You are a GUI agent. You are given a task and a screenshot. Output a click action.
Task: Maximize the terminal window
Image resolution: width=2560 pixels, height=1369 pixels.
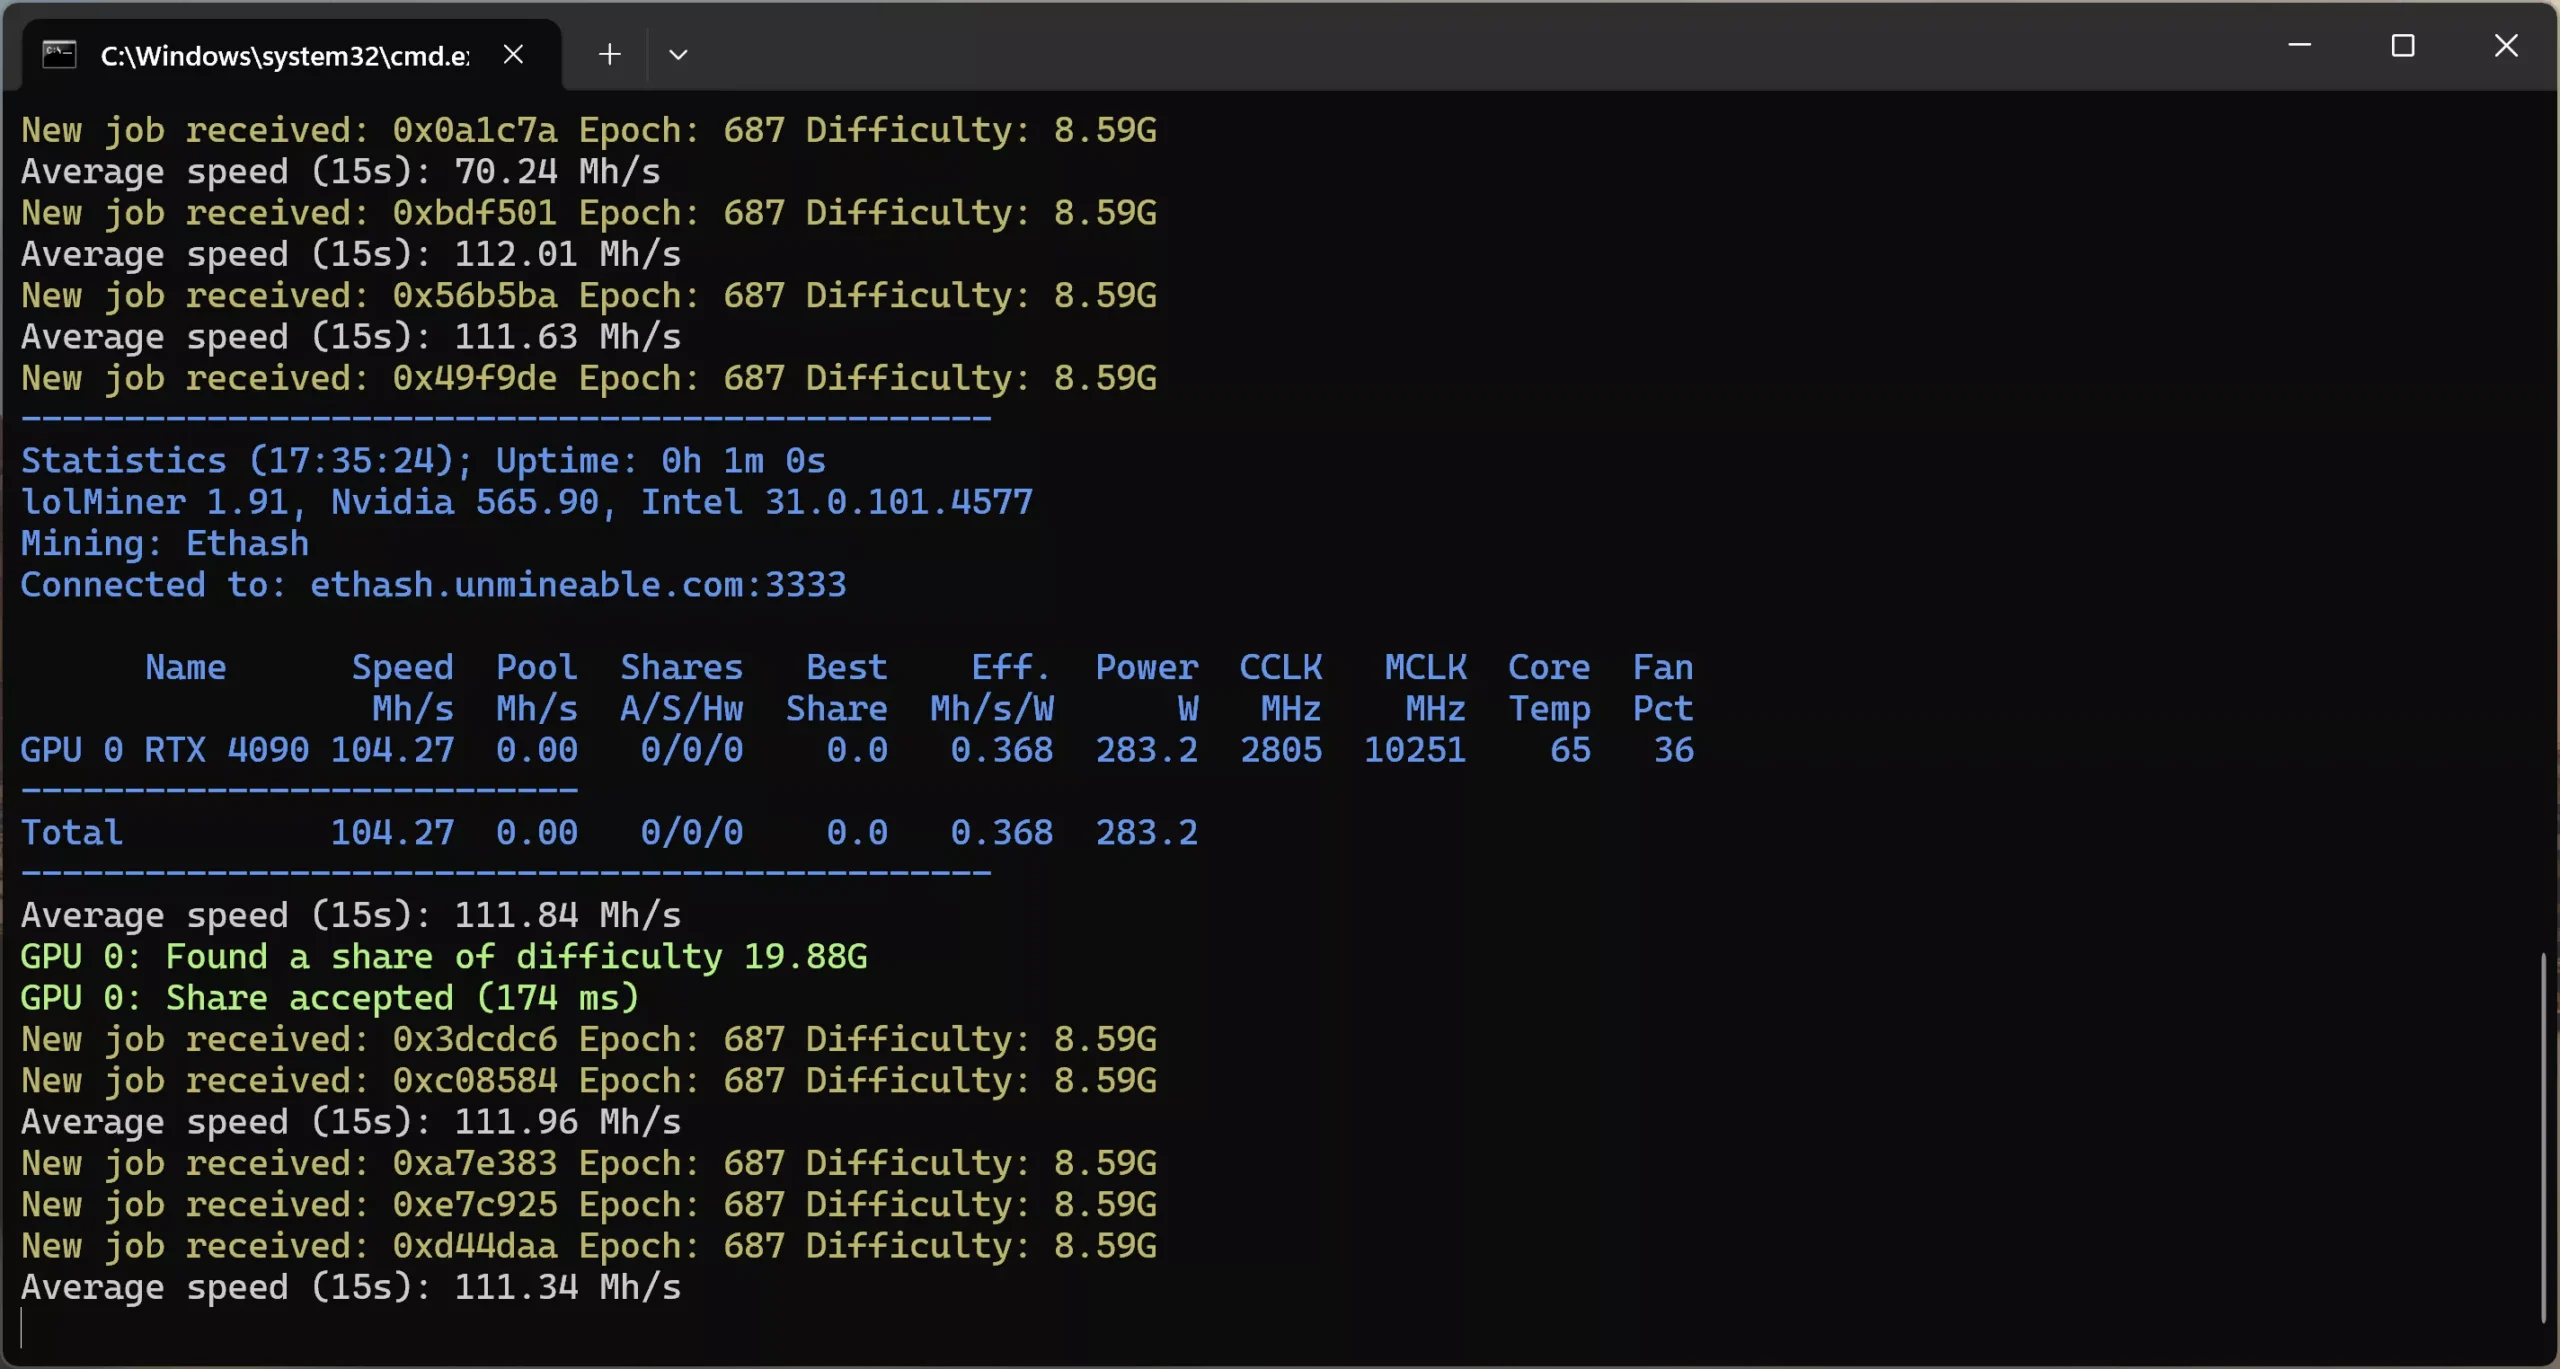click(2403, 46)
